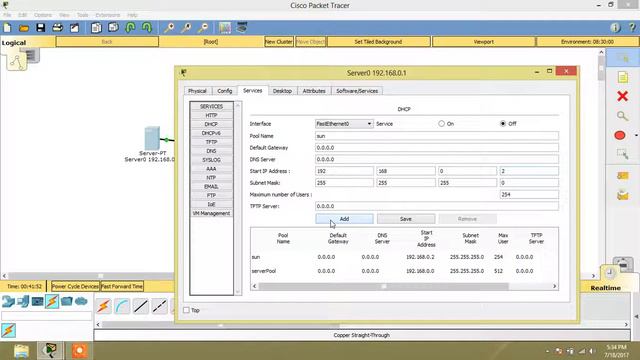Screen dimensions: 640x360
Task: Choose the Copper Straight-Through cable
Action: [x=141, y=306]
